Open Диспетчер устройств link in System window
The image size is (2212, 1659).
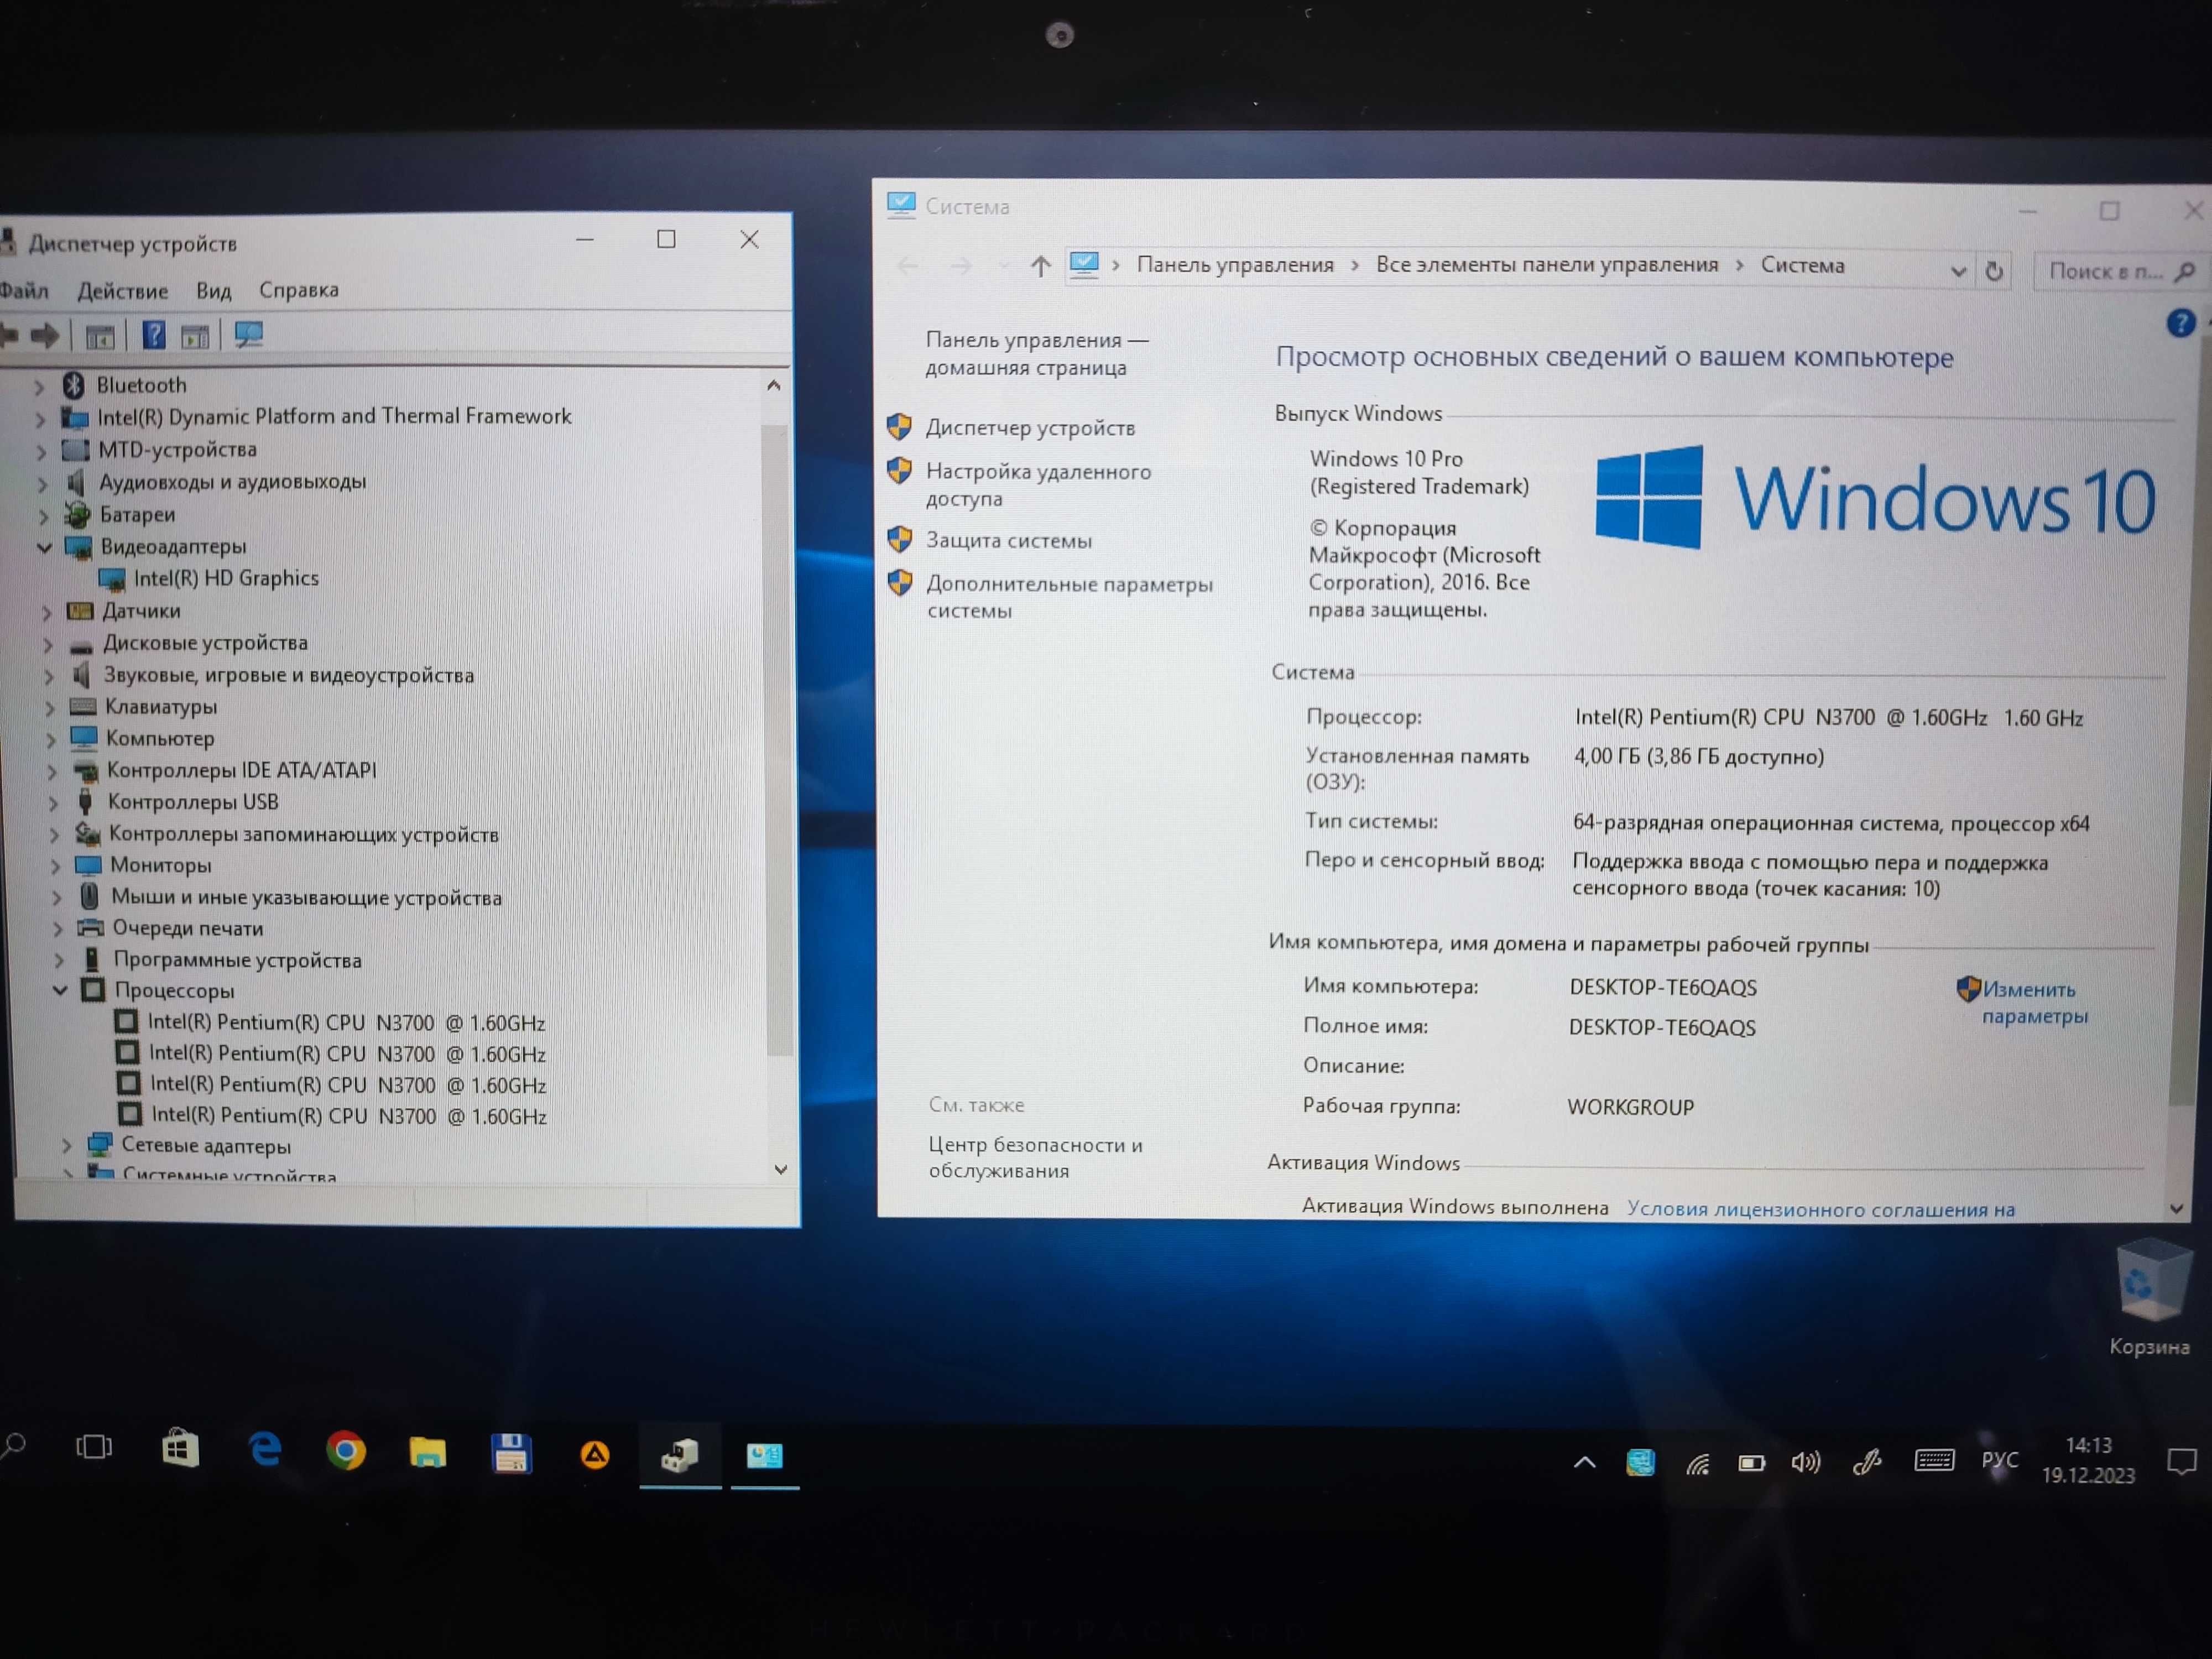pos(1030,428)
